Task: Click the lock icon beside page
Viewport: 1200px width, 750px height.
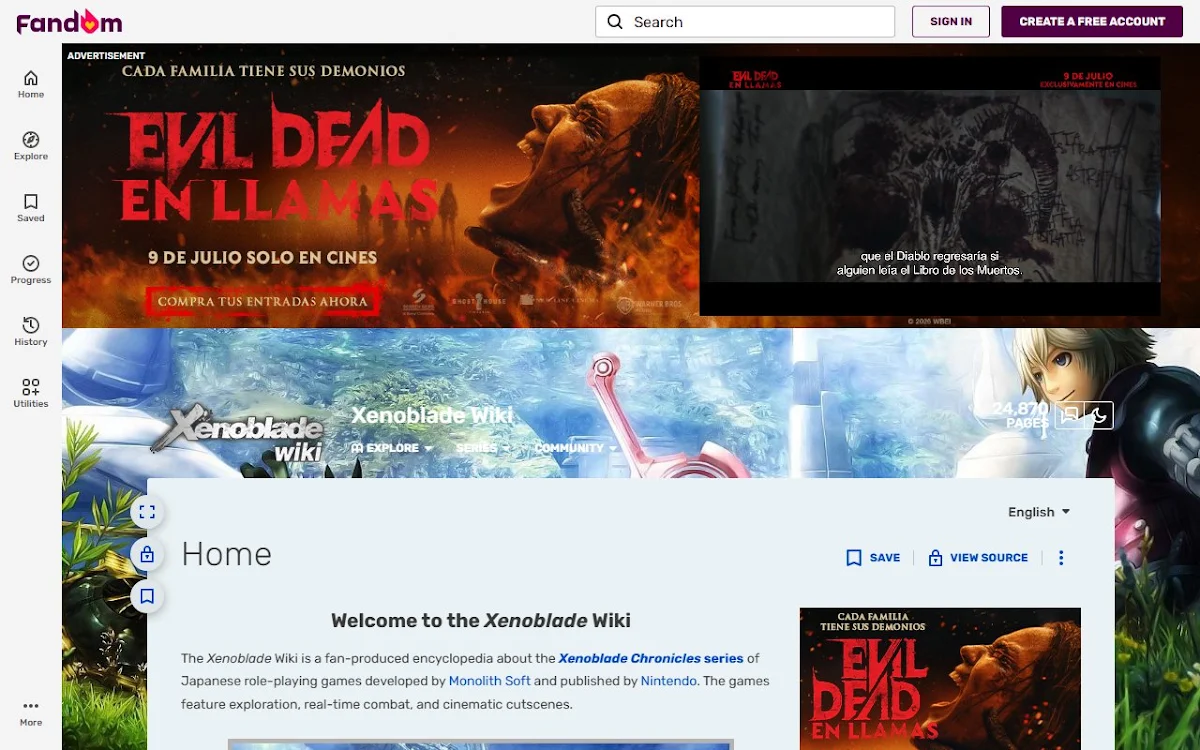Action: click(147, 554)
